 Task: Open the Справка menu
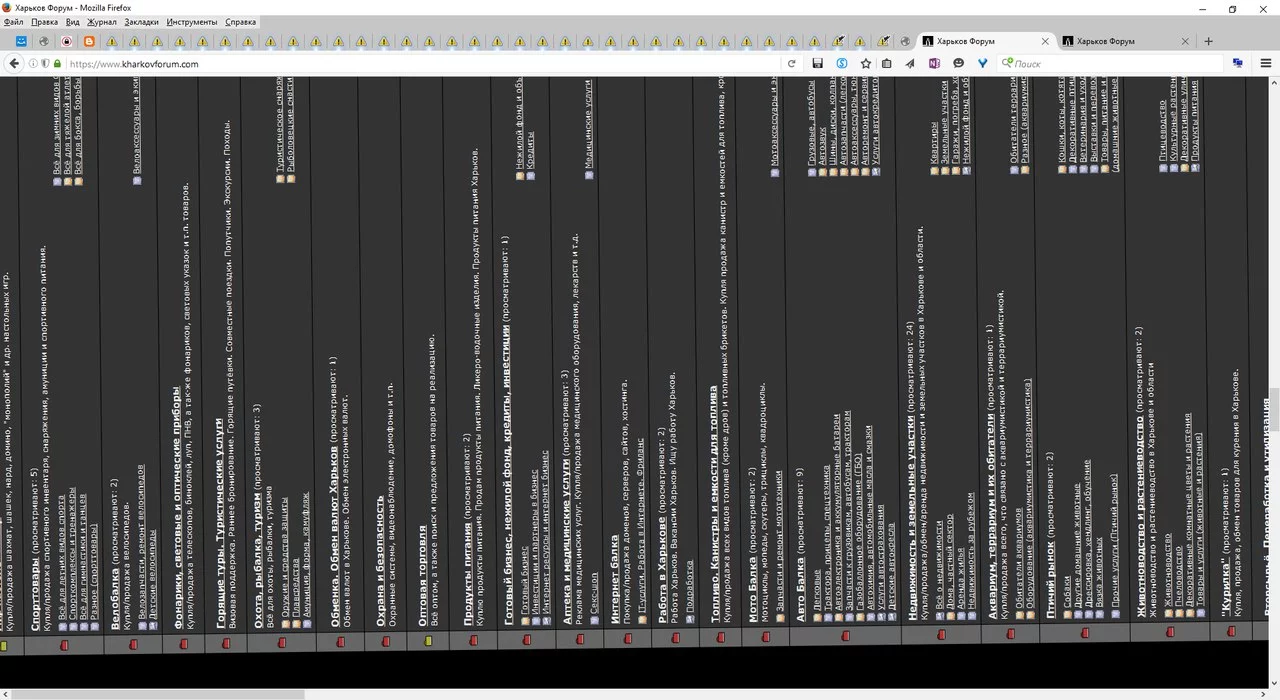pos(241,22)
